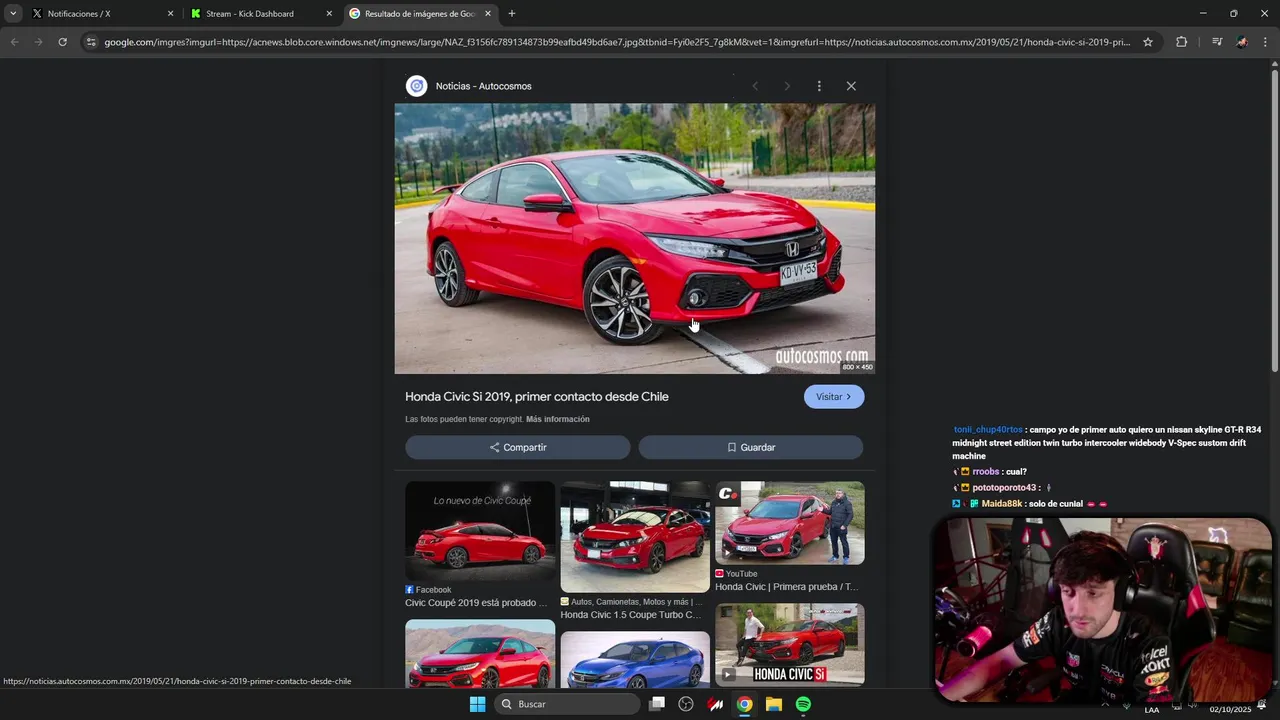Viewport: 1280px width, 720px height.
Task: Open a new browser tab
Action: [512, 14]
